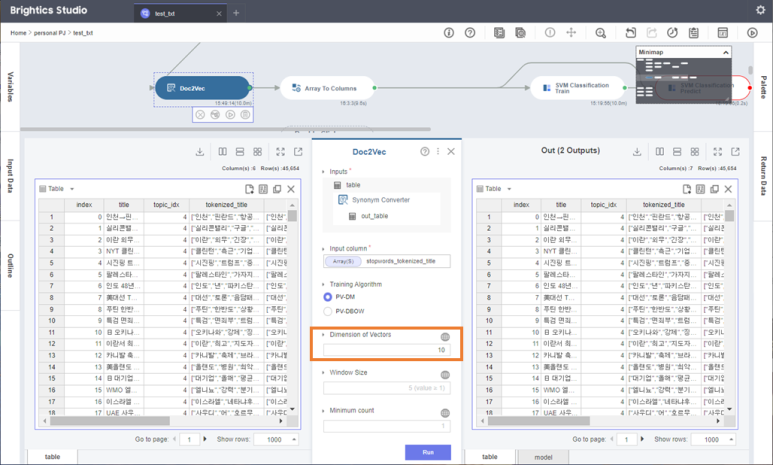Collapse the Minimum count section

pyautogui.click(x=323, y=411)
